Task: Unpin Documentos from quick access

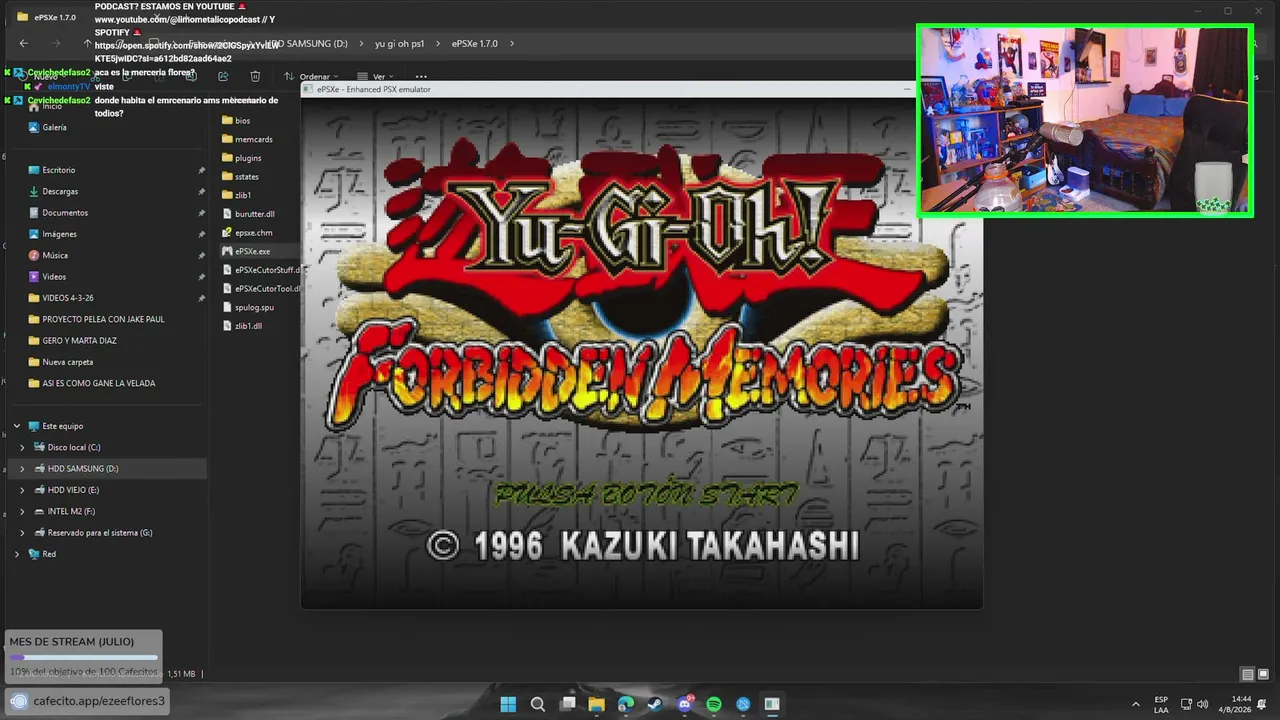Action: [x=202, y=213]
